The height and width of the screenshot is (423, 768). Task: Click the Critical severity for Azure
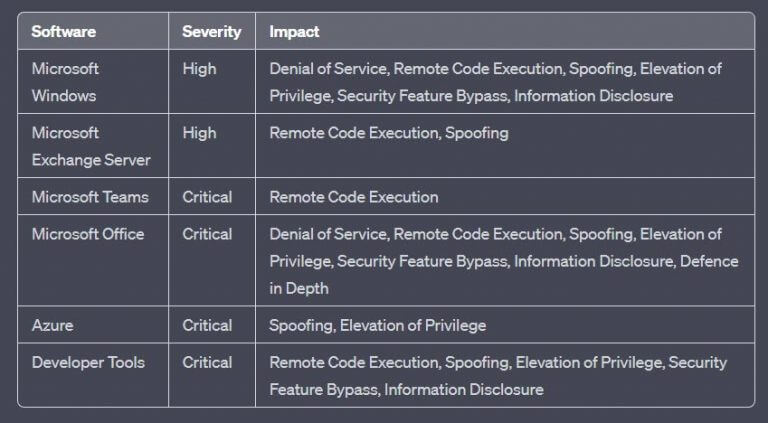(207, 325)
